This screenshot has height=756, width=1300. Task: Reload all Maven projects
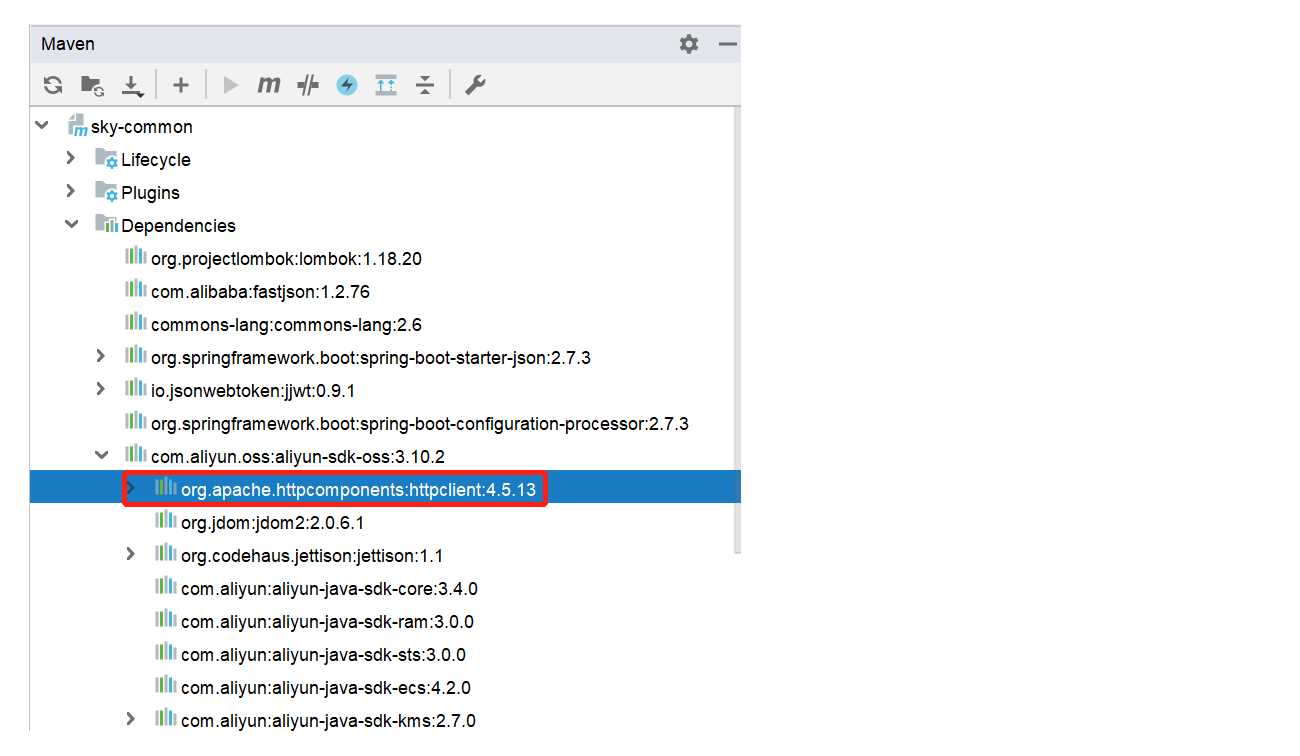(52, 85)
